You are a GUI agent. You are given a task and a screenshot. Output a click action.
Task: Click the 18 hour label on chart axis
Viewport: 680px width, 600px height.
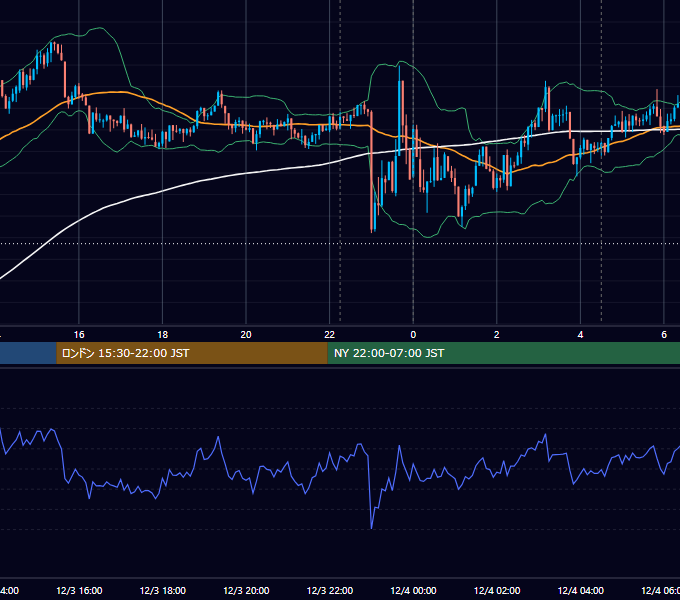point(162,334)
